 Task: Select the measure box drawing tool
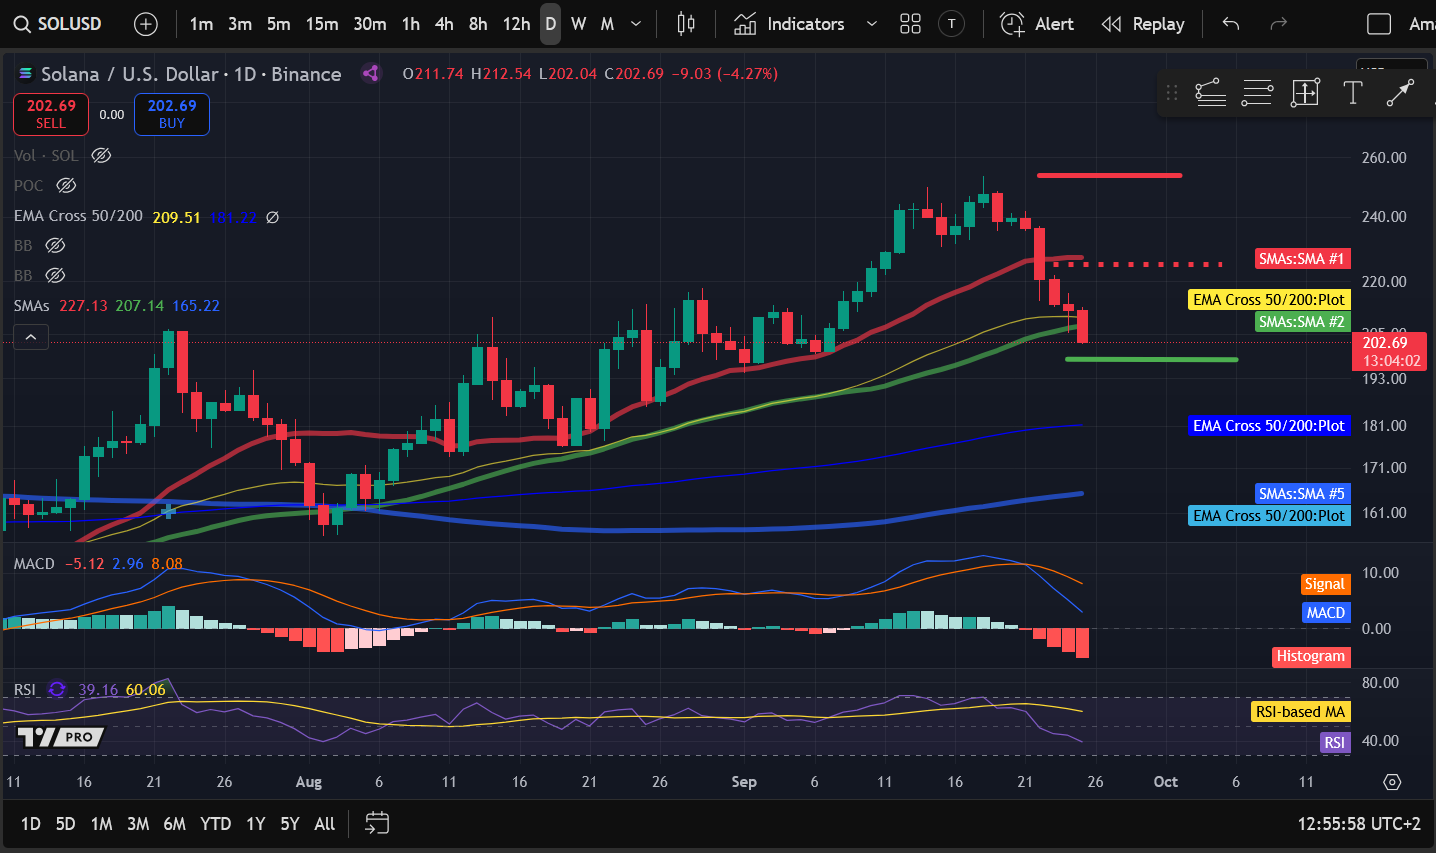pos(1305,93)
